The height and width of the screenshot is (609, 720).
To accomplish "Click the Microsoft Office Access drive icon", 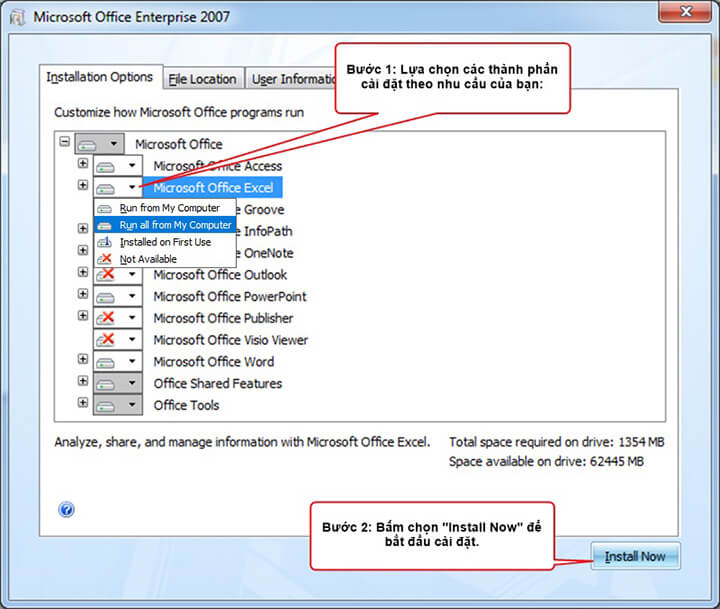I will click(107, 166).
